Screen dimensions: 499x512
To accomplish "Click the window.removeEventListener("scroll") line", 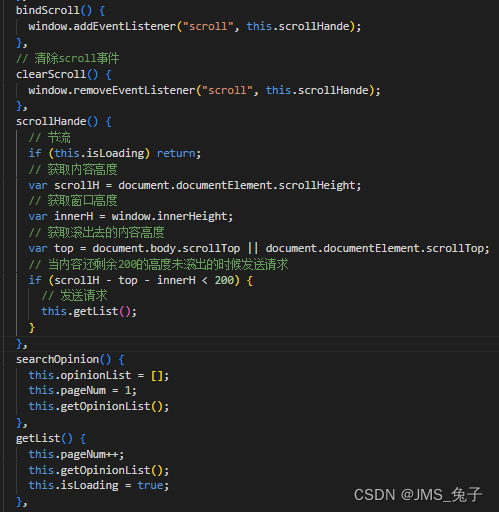I will 204,90.
